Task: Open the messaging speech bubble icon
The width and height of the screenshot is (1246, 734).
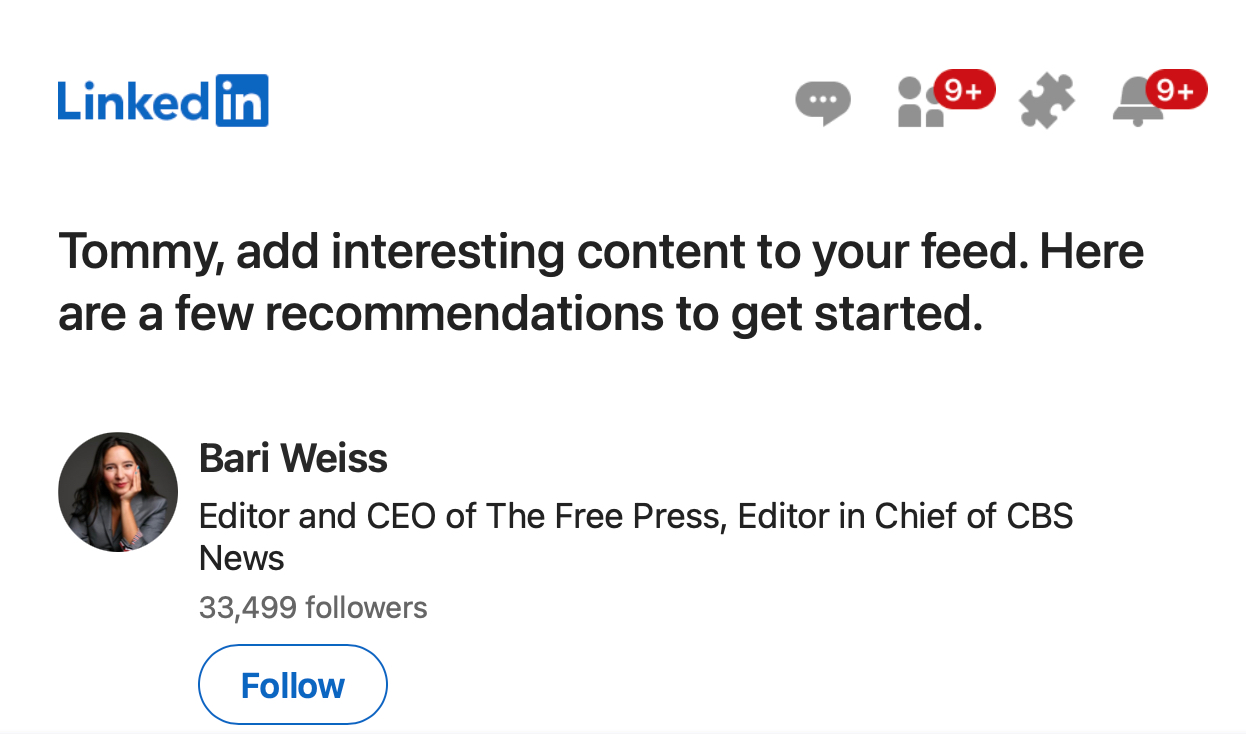Action: pos(822,102)
